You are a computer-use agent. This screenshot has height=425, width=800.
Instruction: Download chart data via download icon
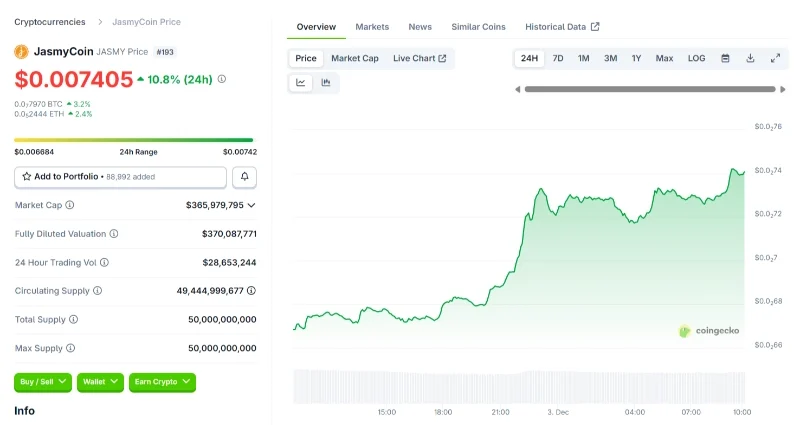point(750,58)
